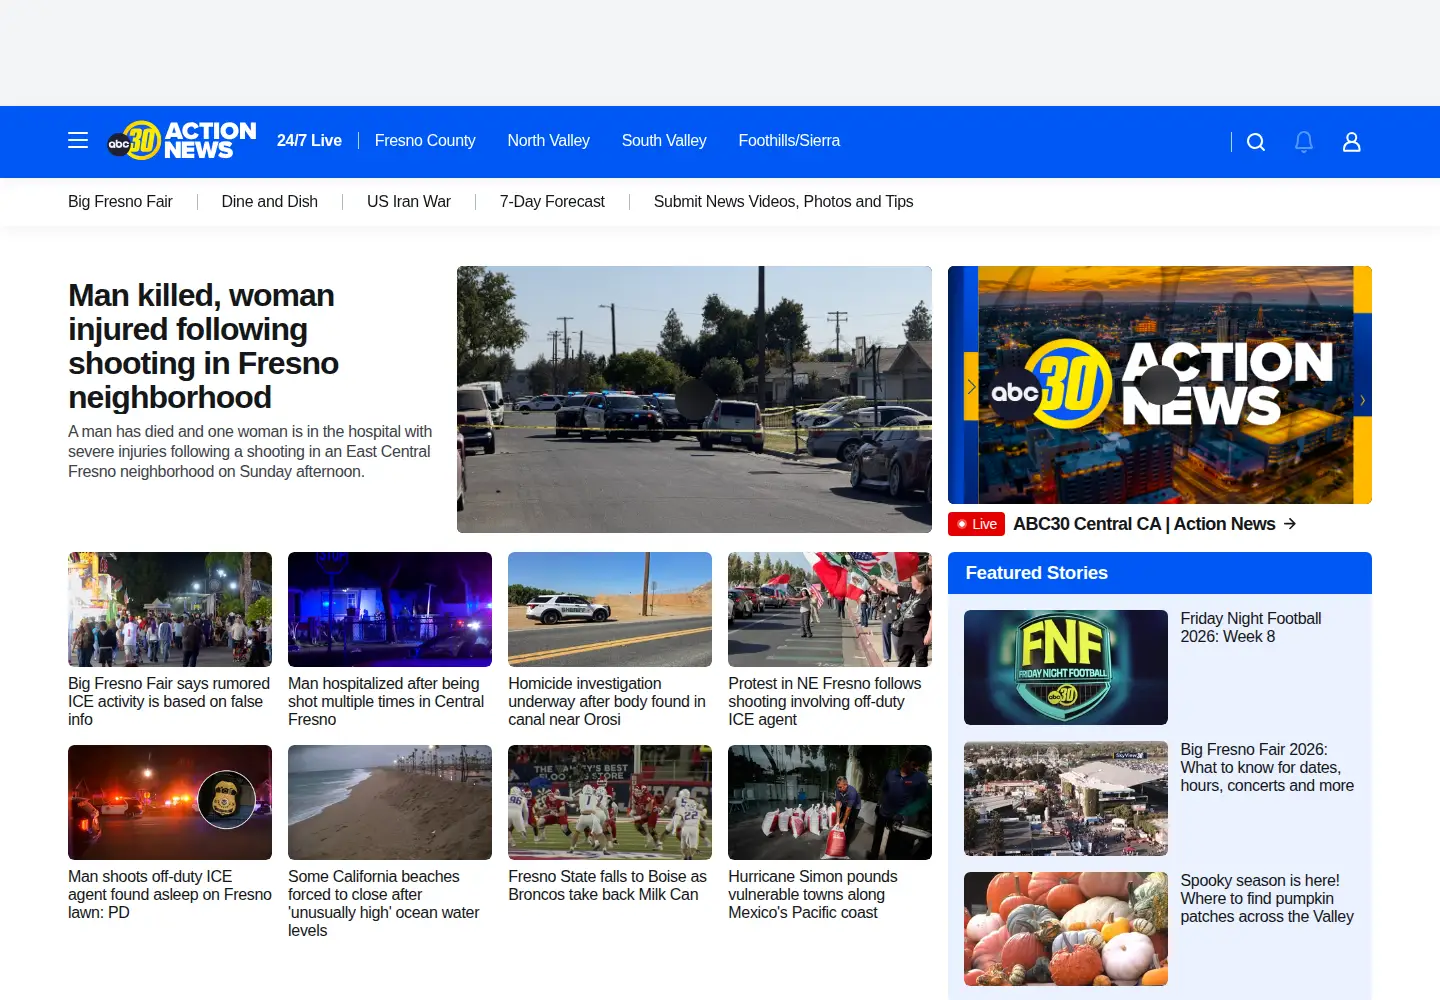Open Spooky season pumpkin patches headline
This screenshot has height=1000, width=1440.
tap(1267, 899)
